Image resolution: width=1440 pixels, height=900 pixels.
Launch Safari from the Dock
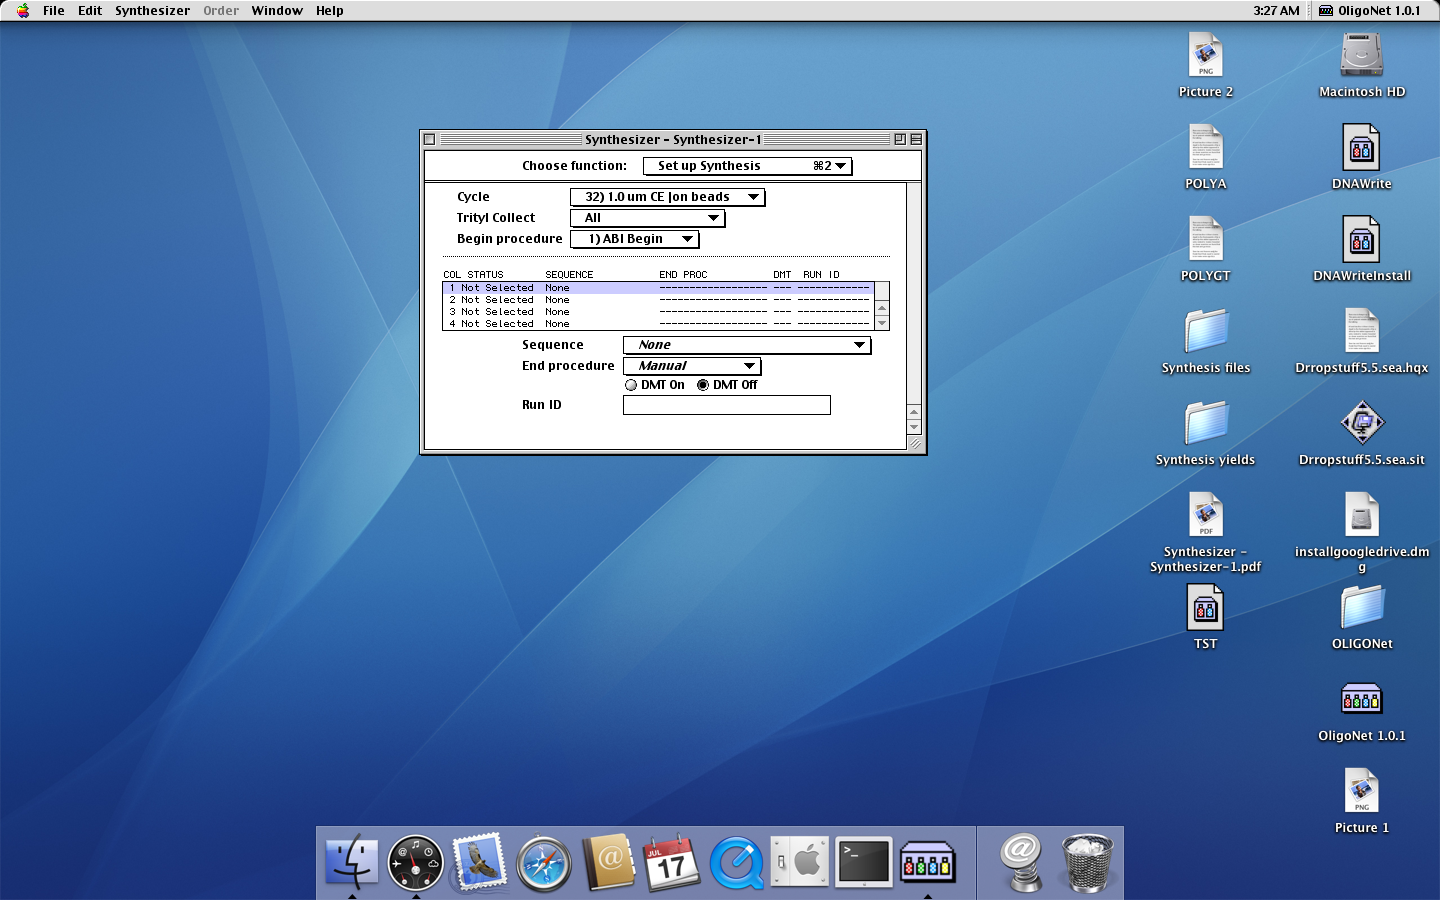543,863
